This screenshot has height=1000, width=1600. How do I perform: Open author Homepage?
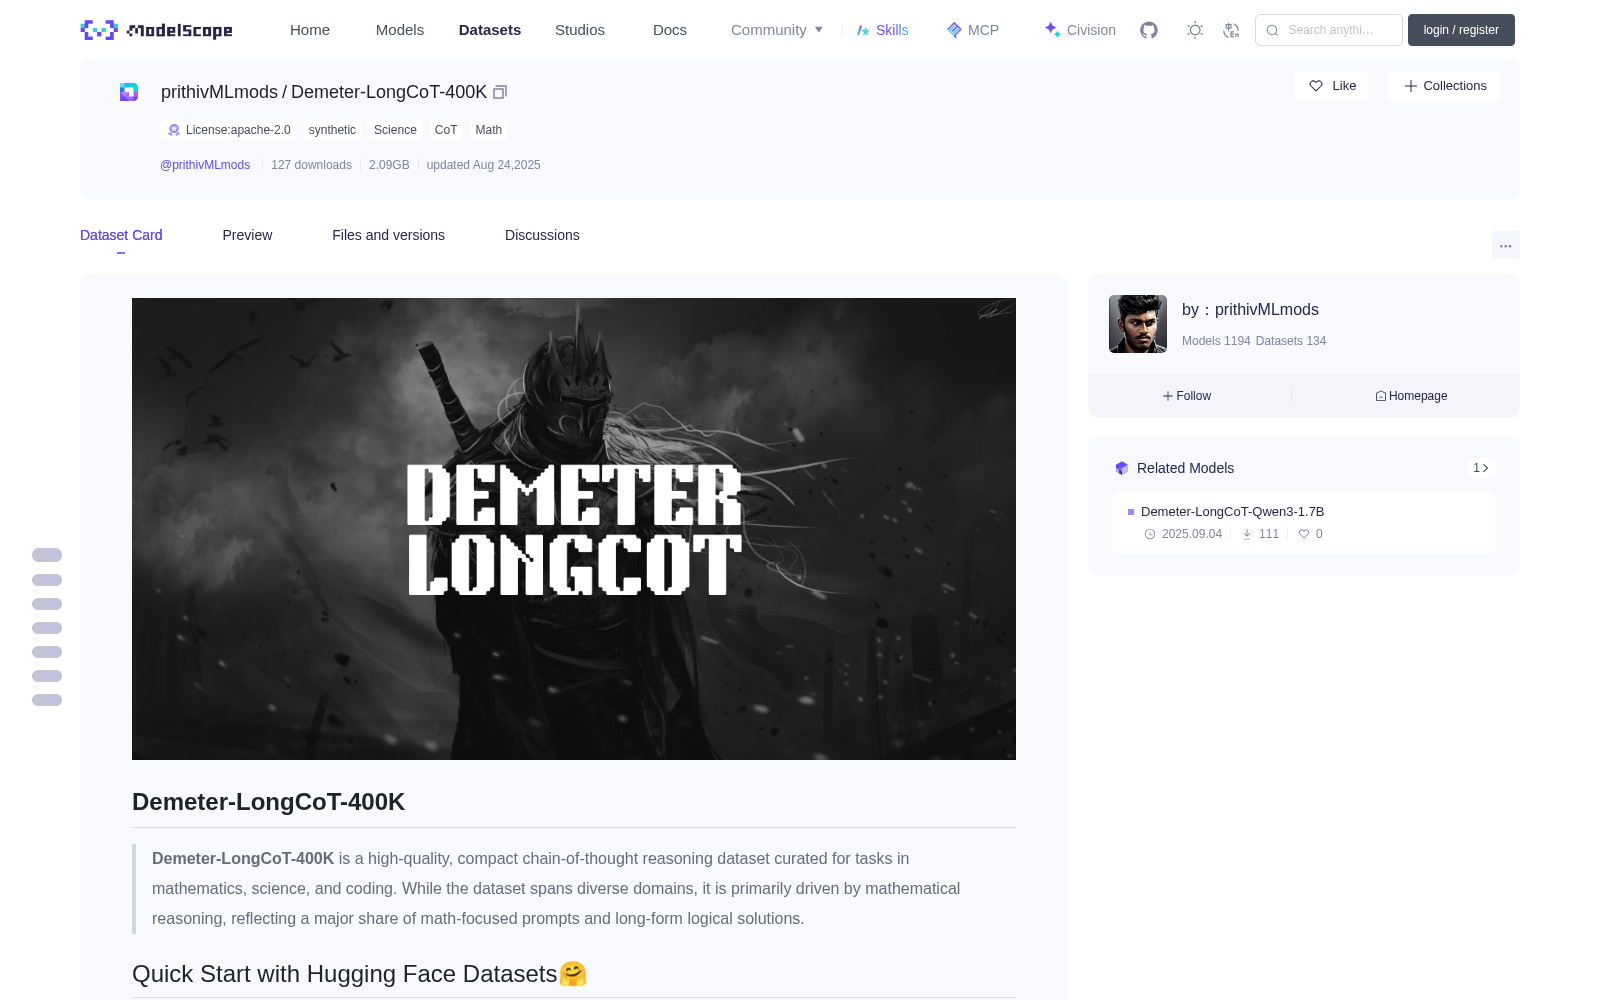(x=1411, y=396)
